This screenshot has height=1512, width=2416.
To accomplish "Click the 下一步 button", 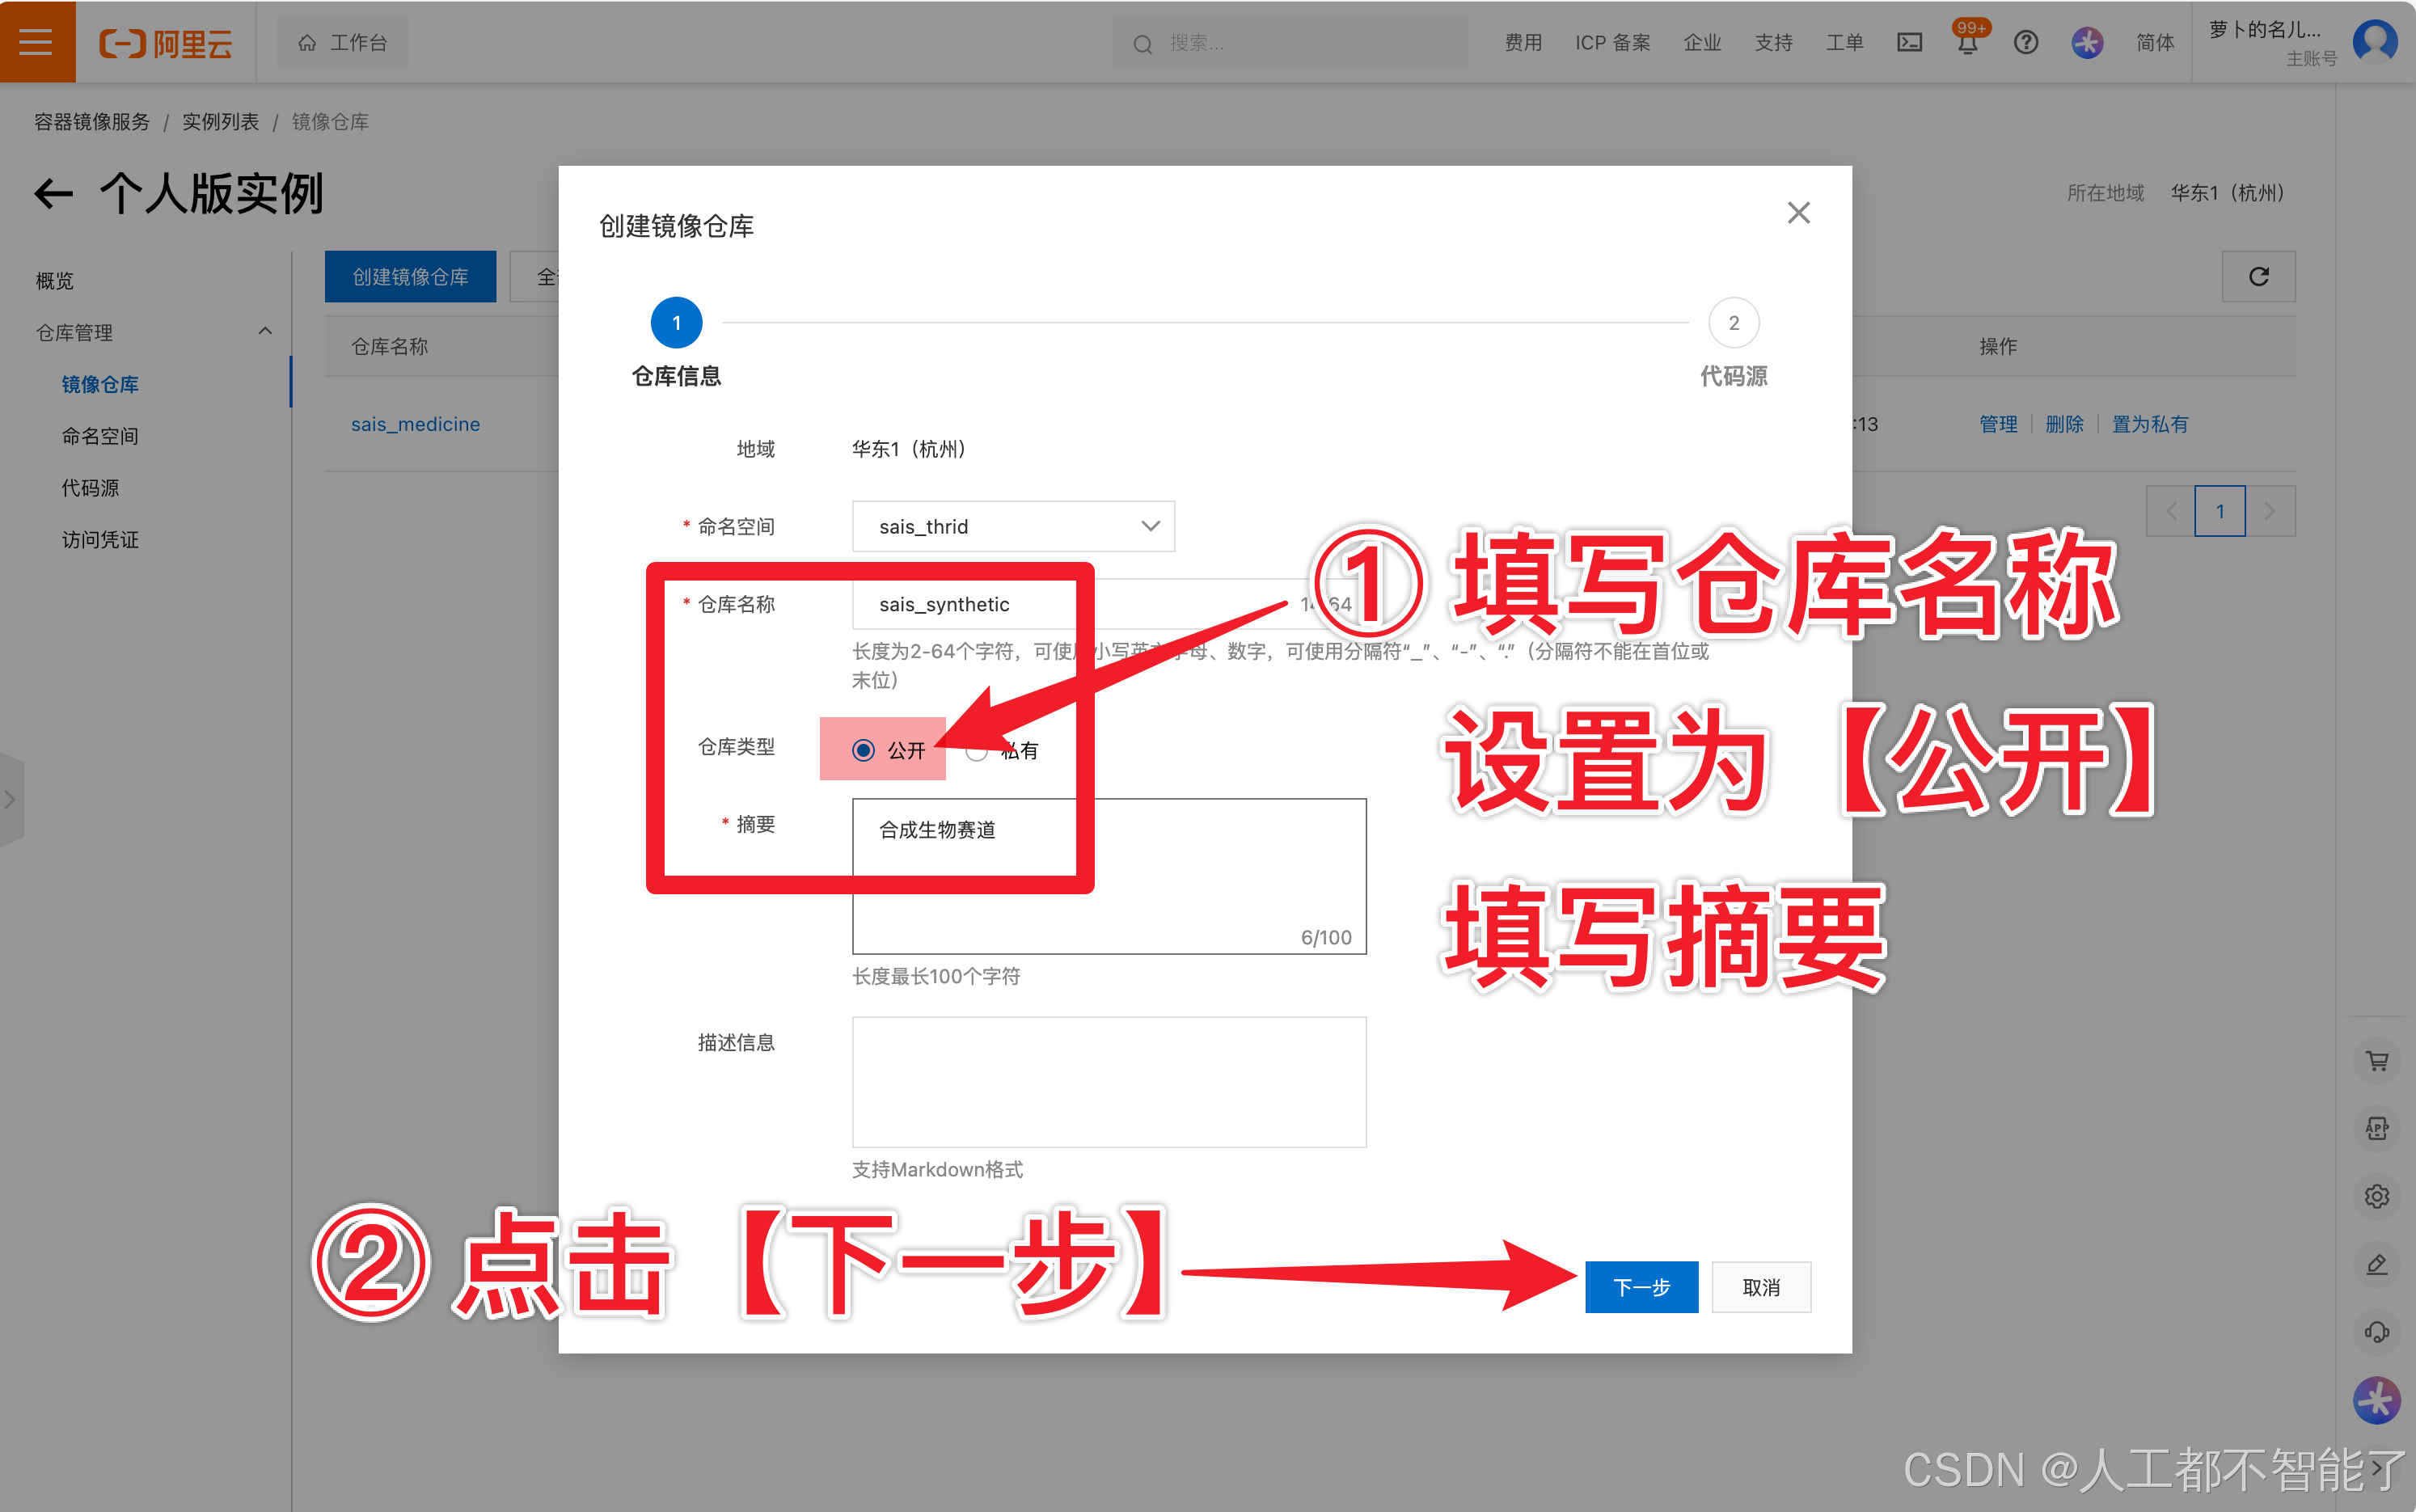I will click(1641, 1287).
